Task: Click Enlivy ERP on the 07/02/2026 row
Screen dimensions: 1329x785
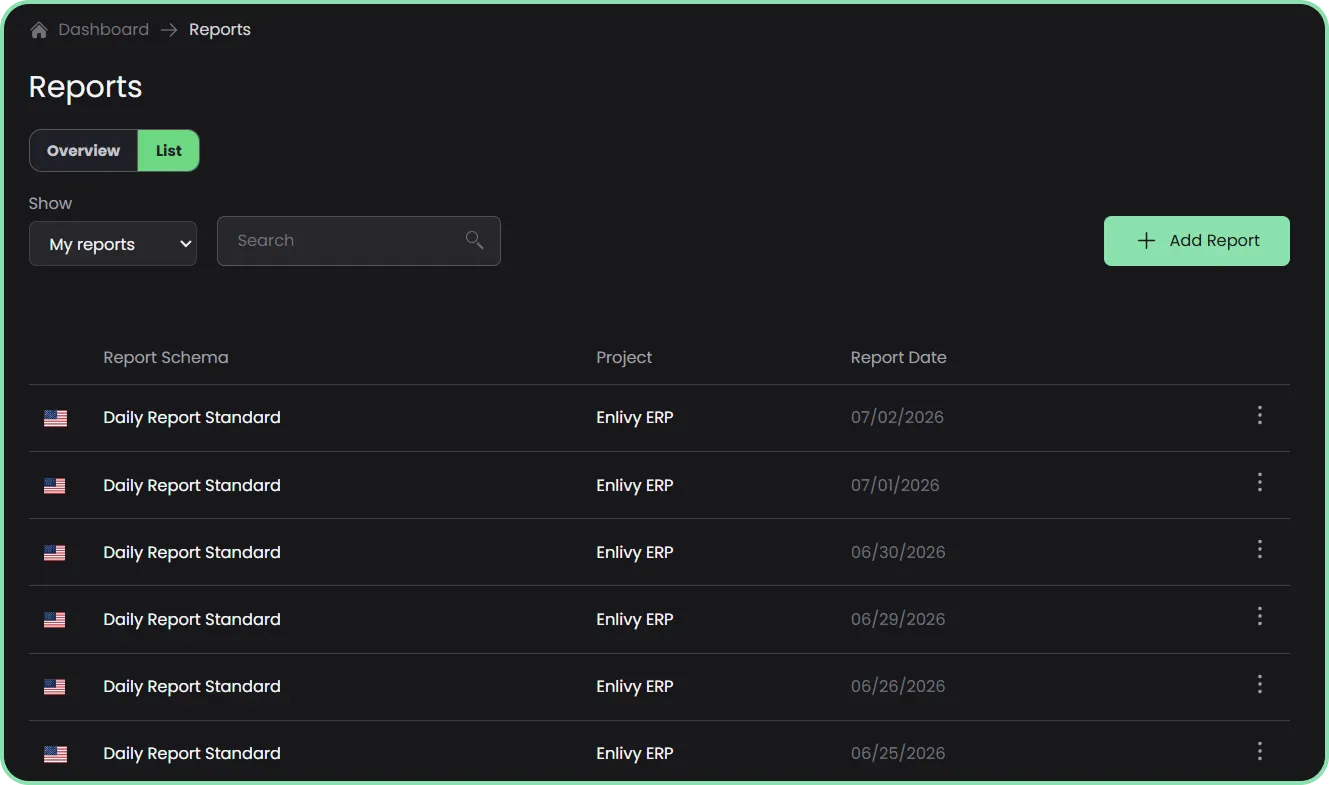Action: pos(635,417)
